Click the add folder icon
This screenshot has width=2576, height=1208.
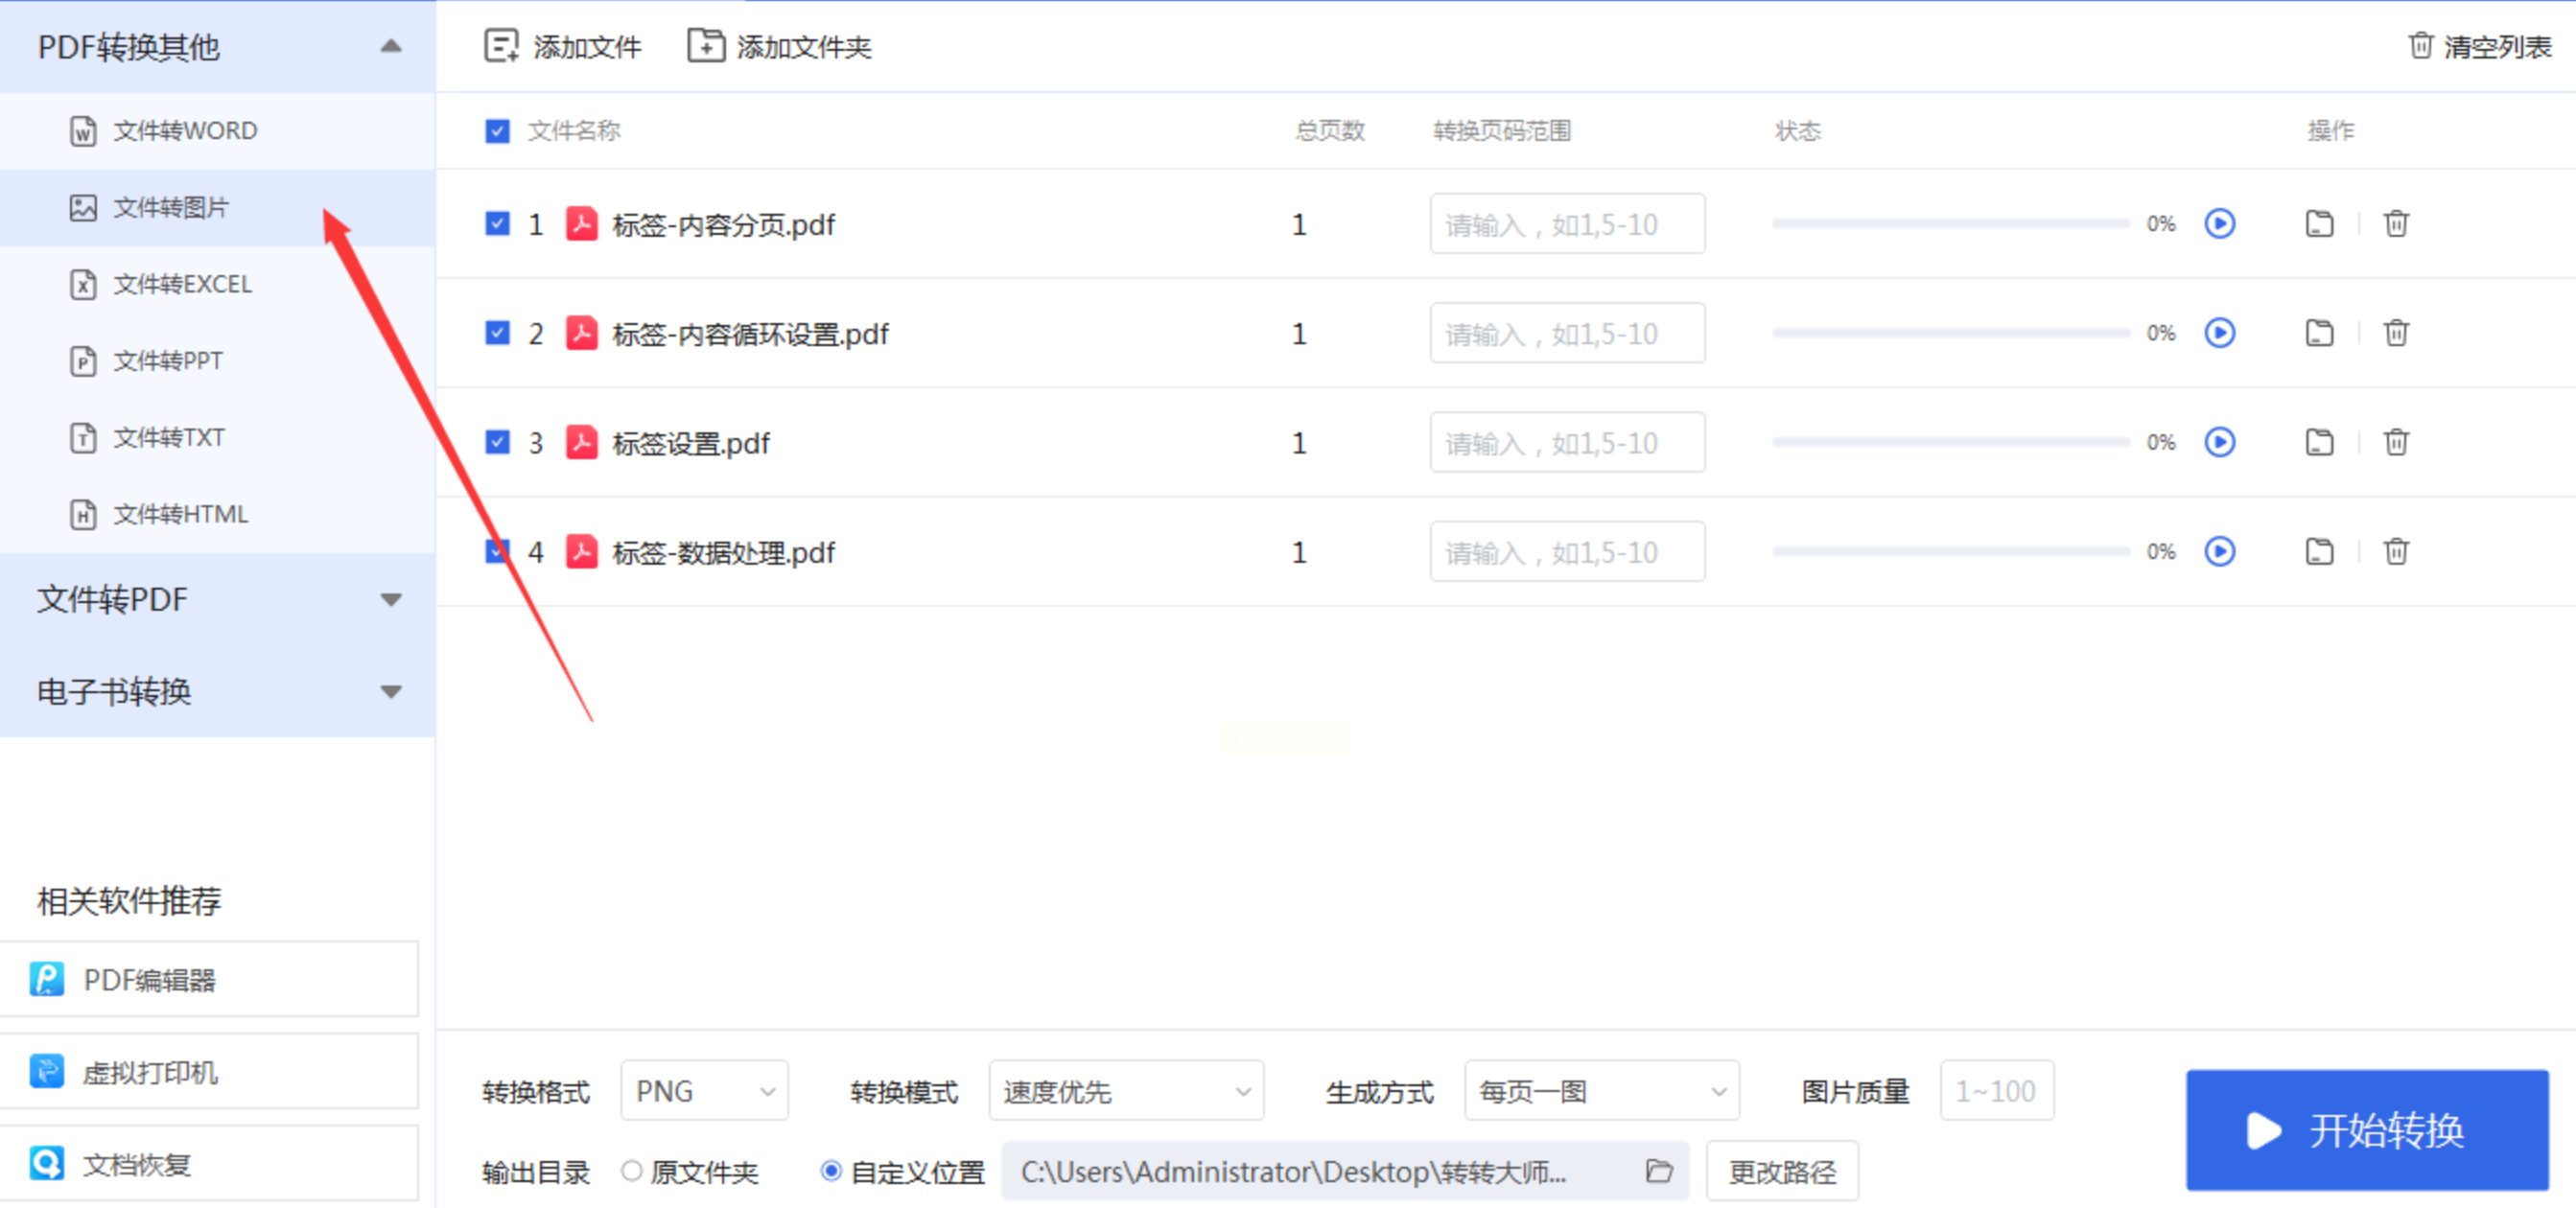click(705, 46)
